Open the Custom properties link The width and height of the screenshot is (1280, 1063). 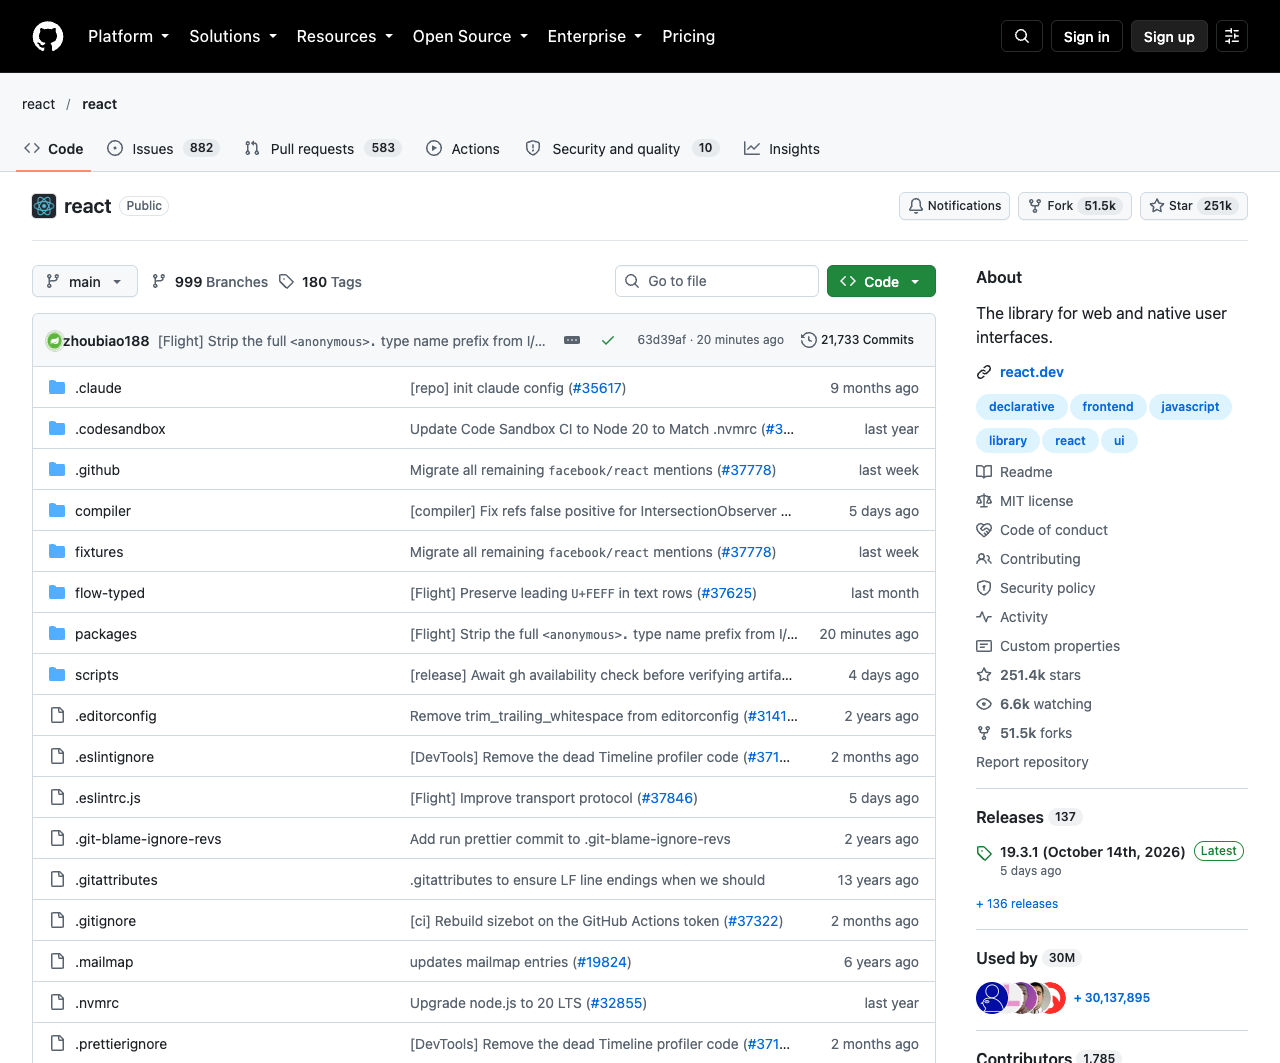[1048, 646]
